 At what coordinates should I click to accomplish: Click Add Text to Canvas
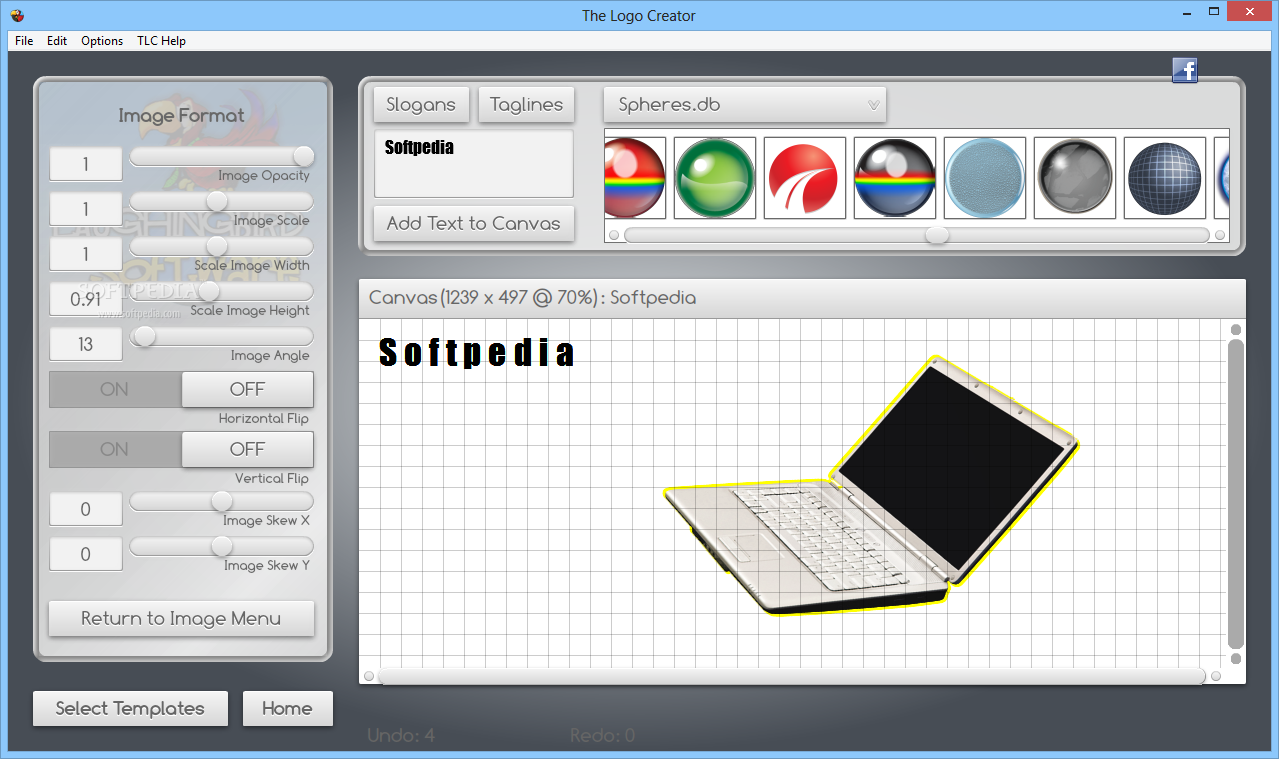coord(474,223)
